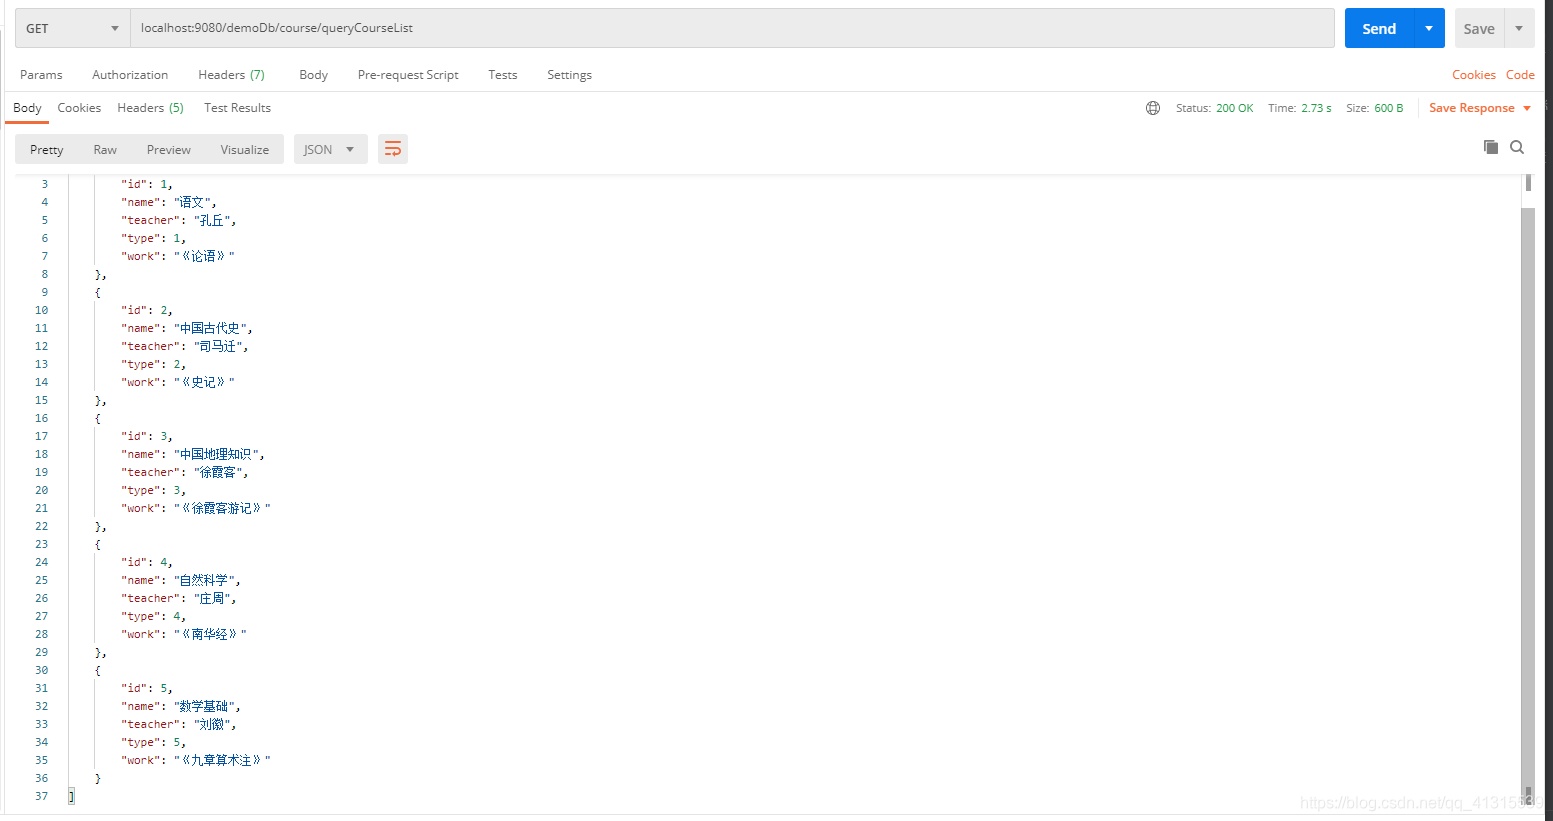Switch response view to Preview
1553x821 pixels.
click(168, 148)
